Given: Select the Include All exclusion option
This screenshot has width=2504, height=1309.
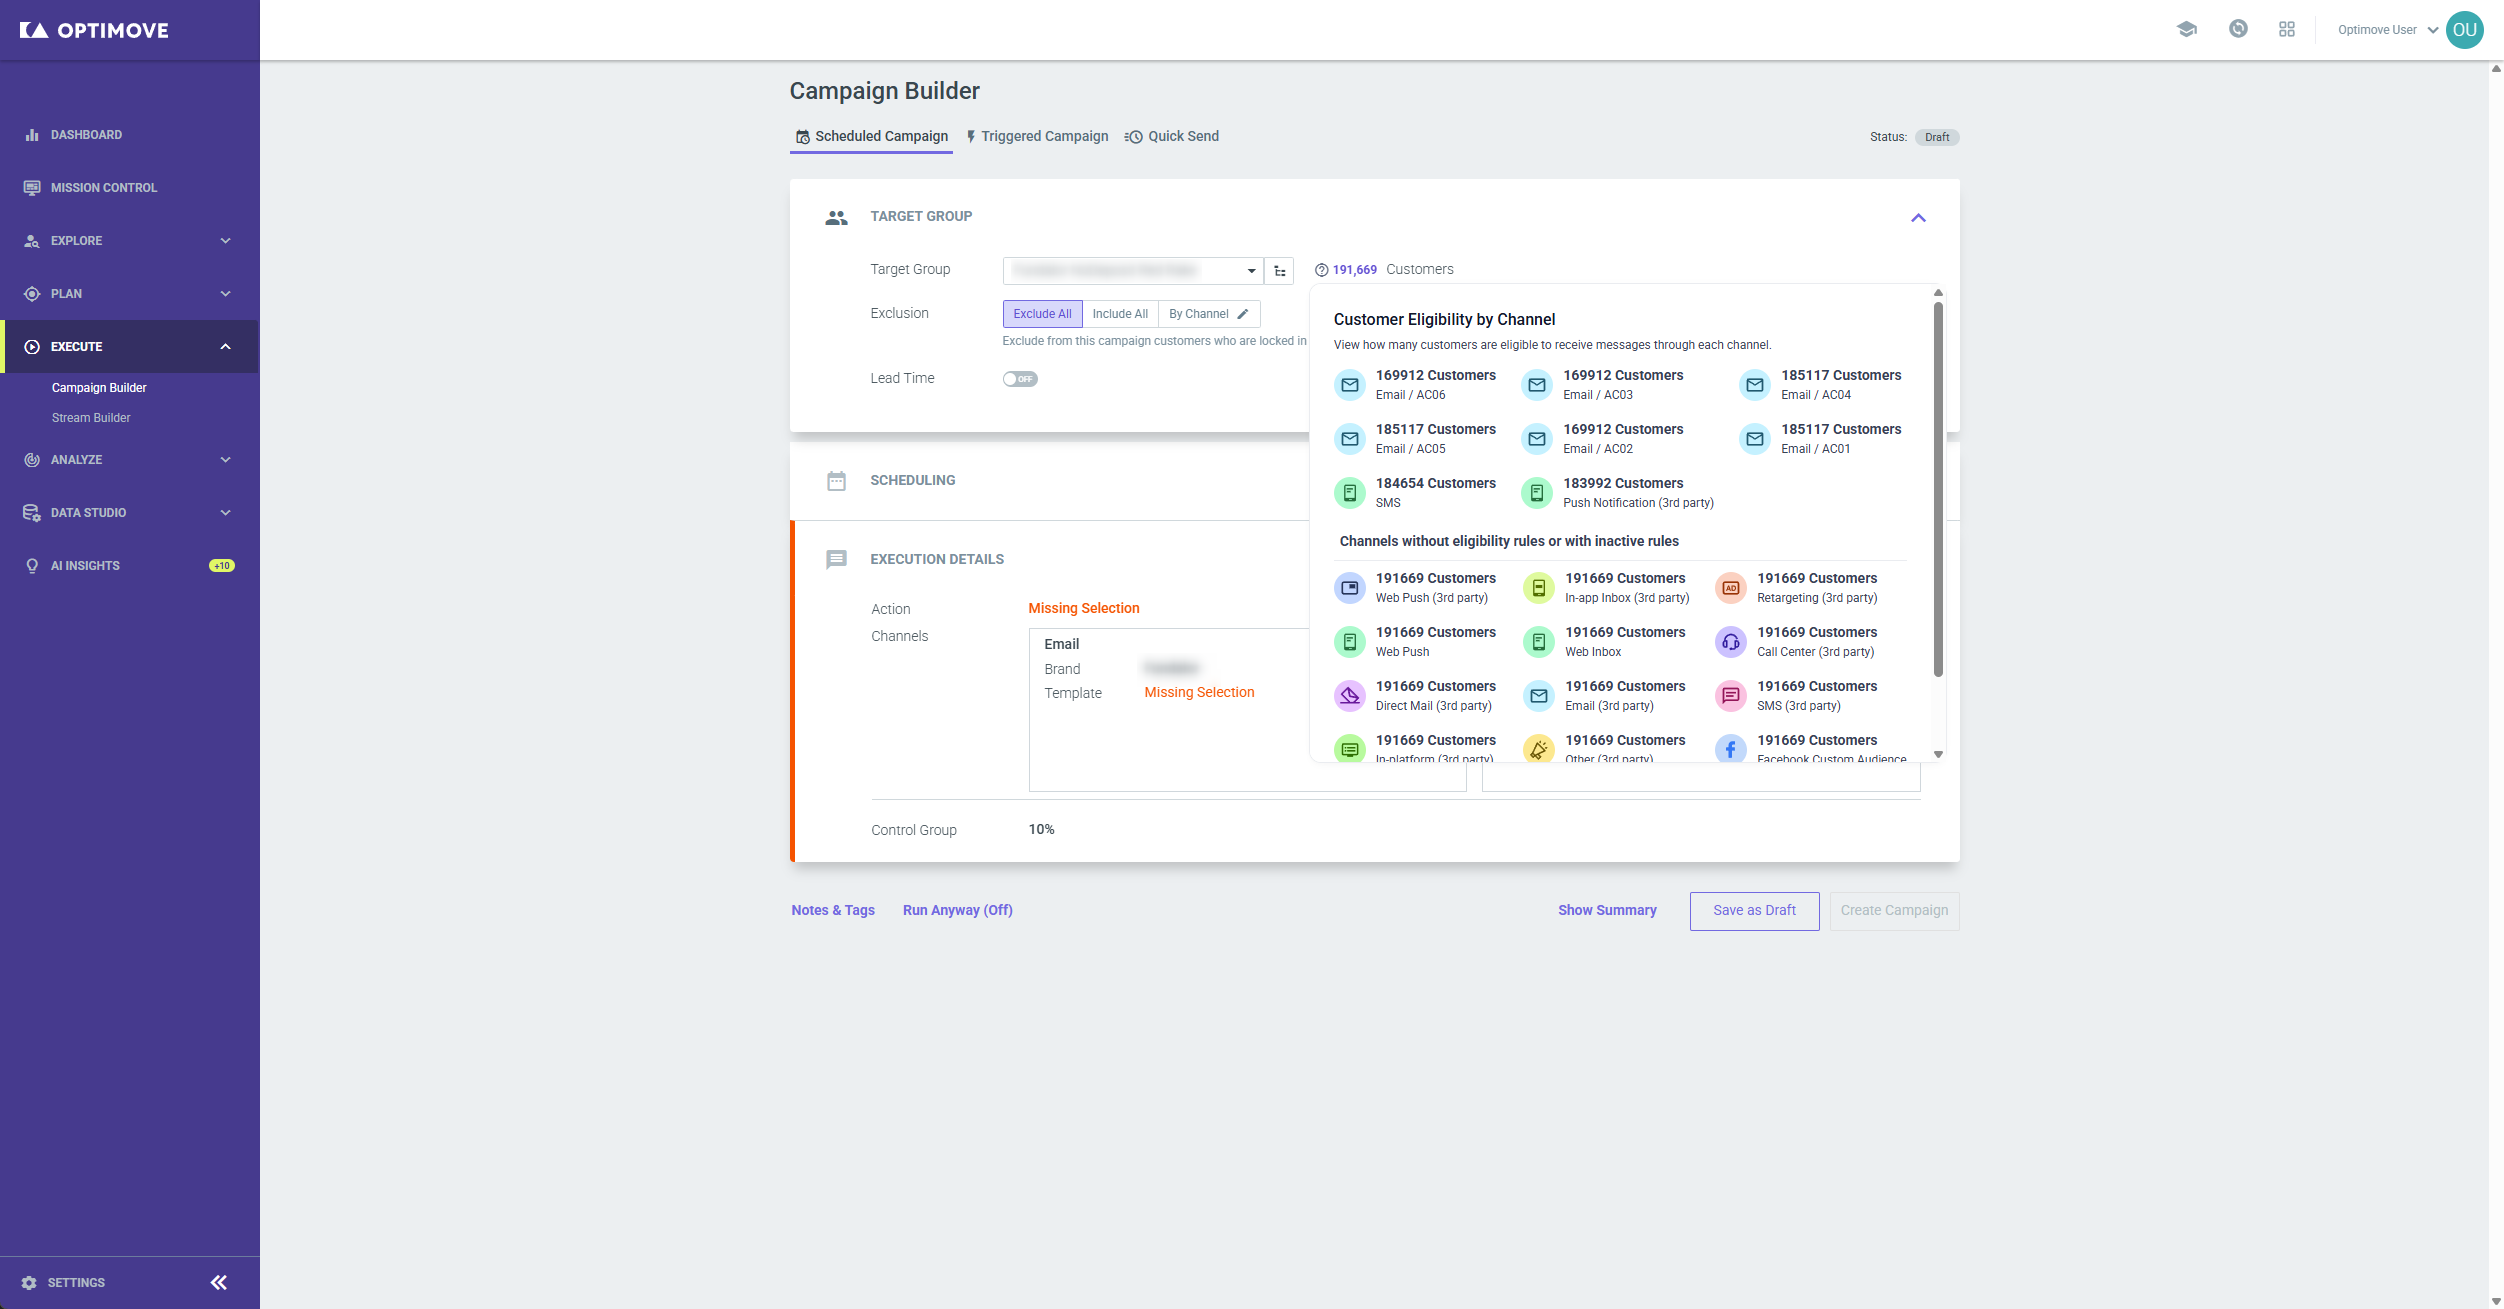Looking at the screenshot, I should [x=1120, y=314].
